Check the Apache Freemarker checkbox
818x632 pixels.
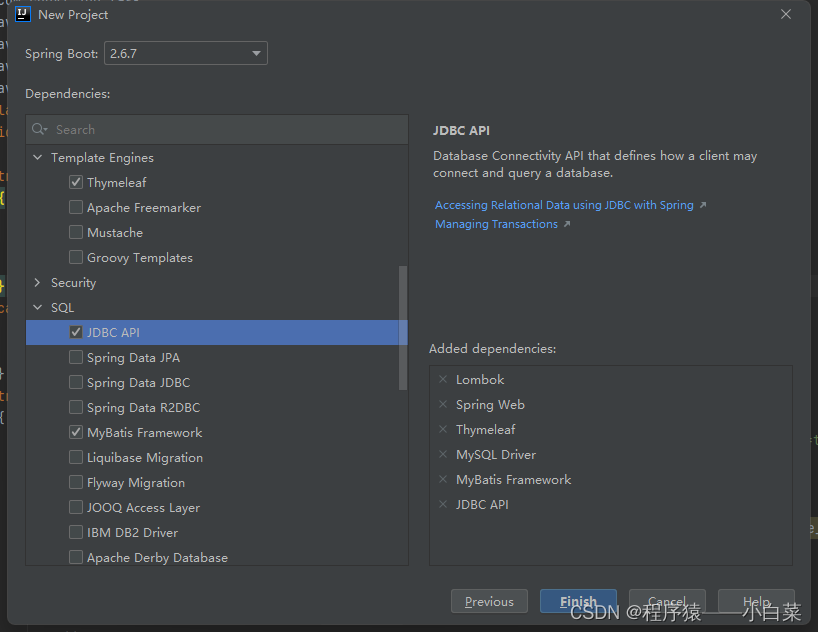pyautogui.click(x=76, y=207)
